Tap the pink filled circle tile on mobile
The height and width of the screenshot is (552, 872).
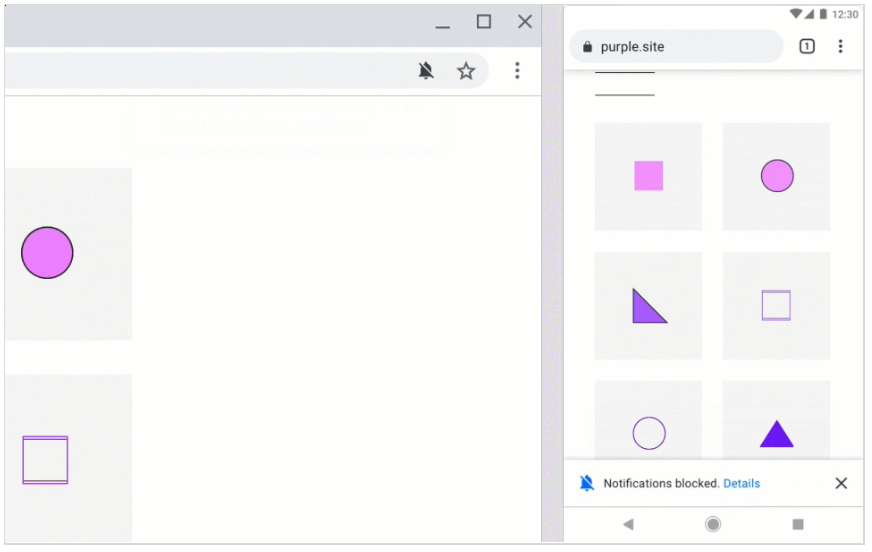(776, 176)
